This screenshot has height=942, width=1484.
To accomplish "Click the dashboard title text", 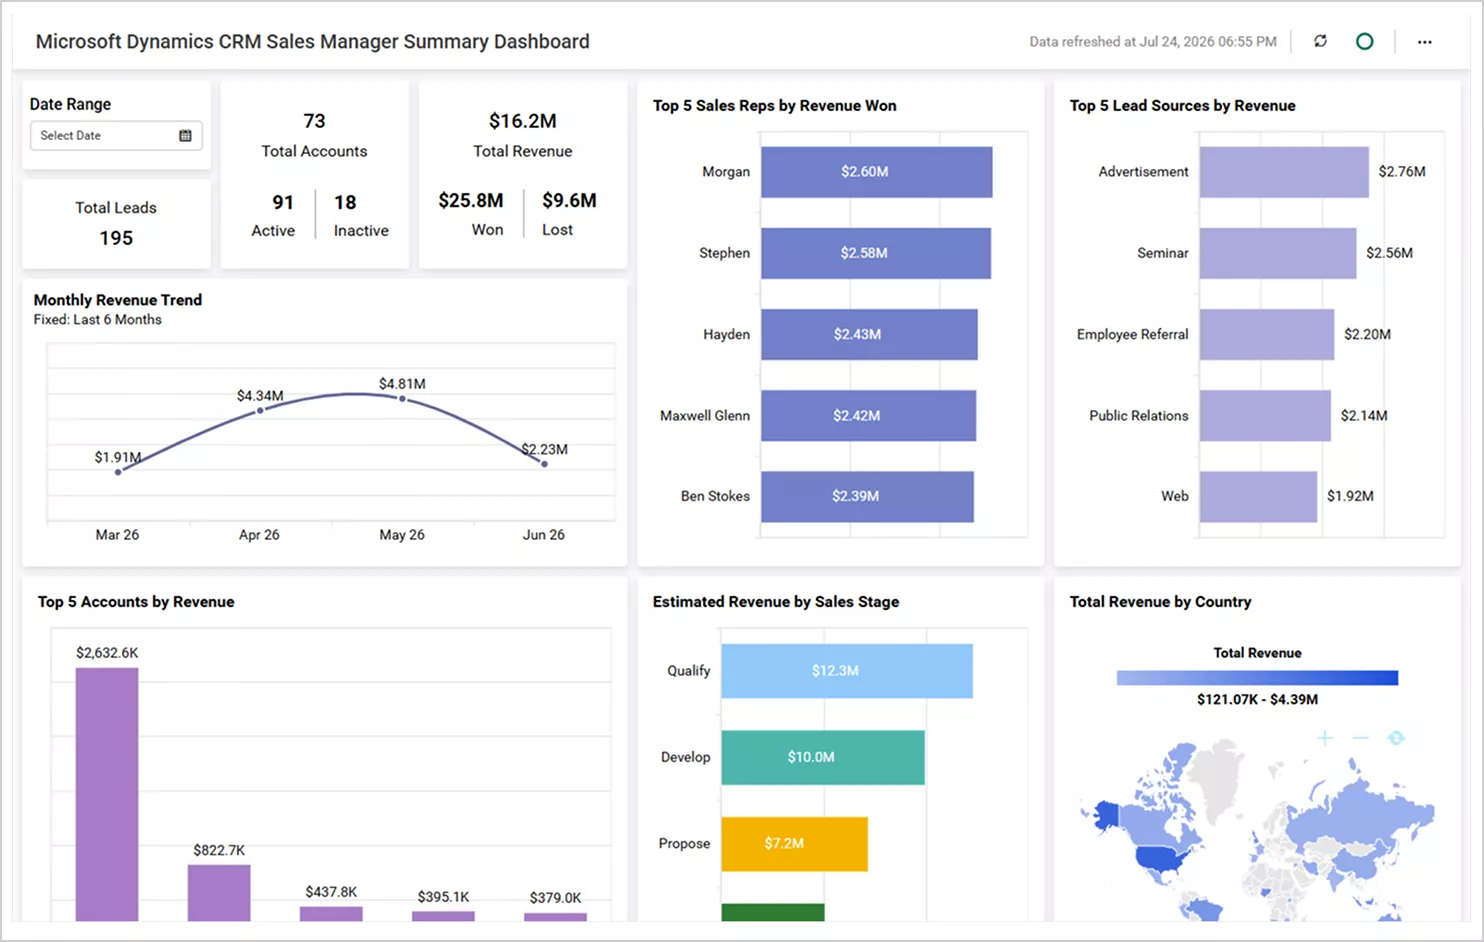I will [x=313, y=41].
